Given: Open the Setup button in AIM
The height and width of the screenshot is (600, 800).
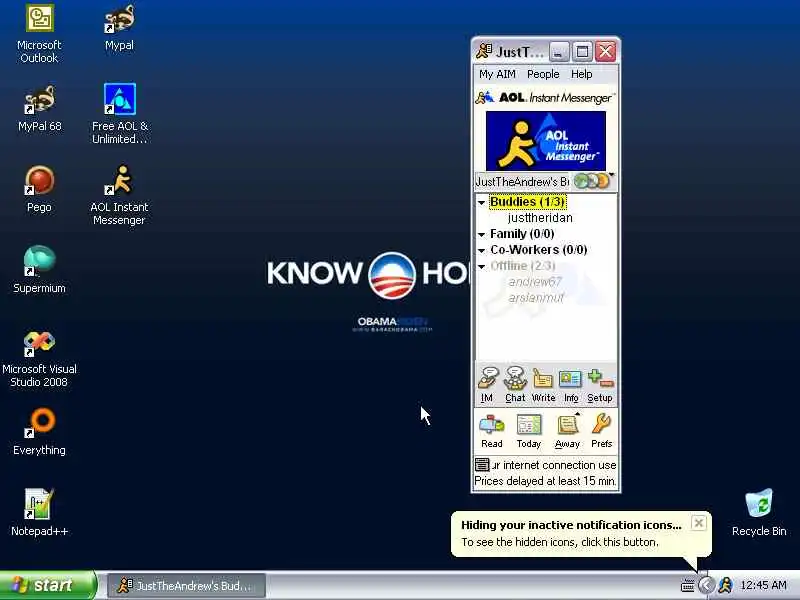Looking at the screenshot, I should click(600, 385).
